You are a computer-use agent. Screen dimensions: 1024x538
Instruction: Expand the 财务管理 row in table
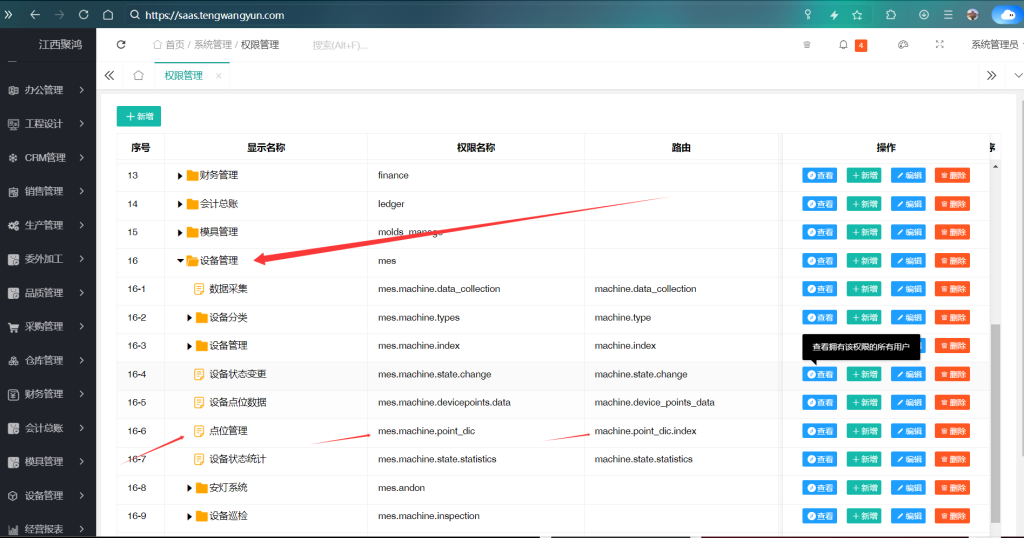(180, 176)
